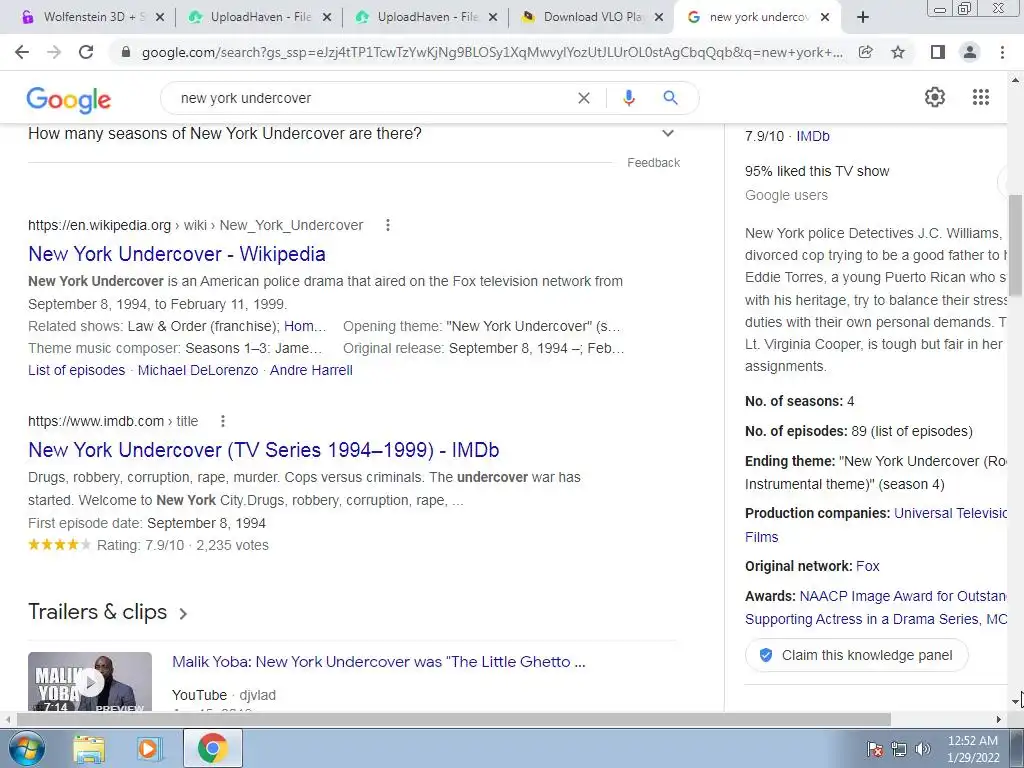Open the volume control in system tray
Screen dimensions: 1024x768
922,749
